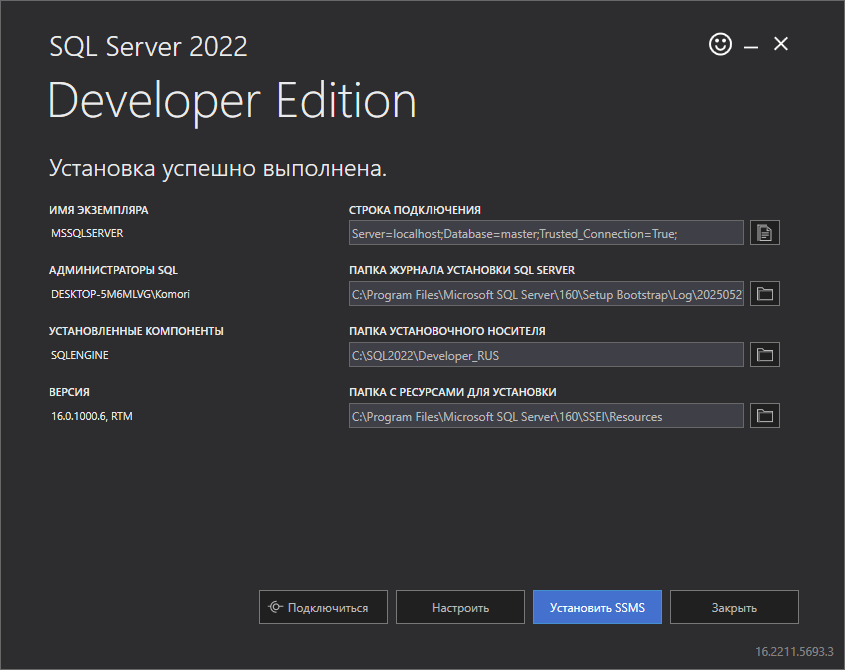Click inside the connection string field
The height and width of the screenshot is (670, 845).
point(546,233)
